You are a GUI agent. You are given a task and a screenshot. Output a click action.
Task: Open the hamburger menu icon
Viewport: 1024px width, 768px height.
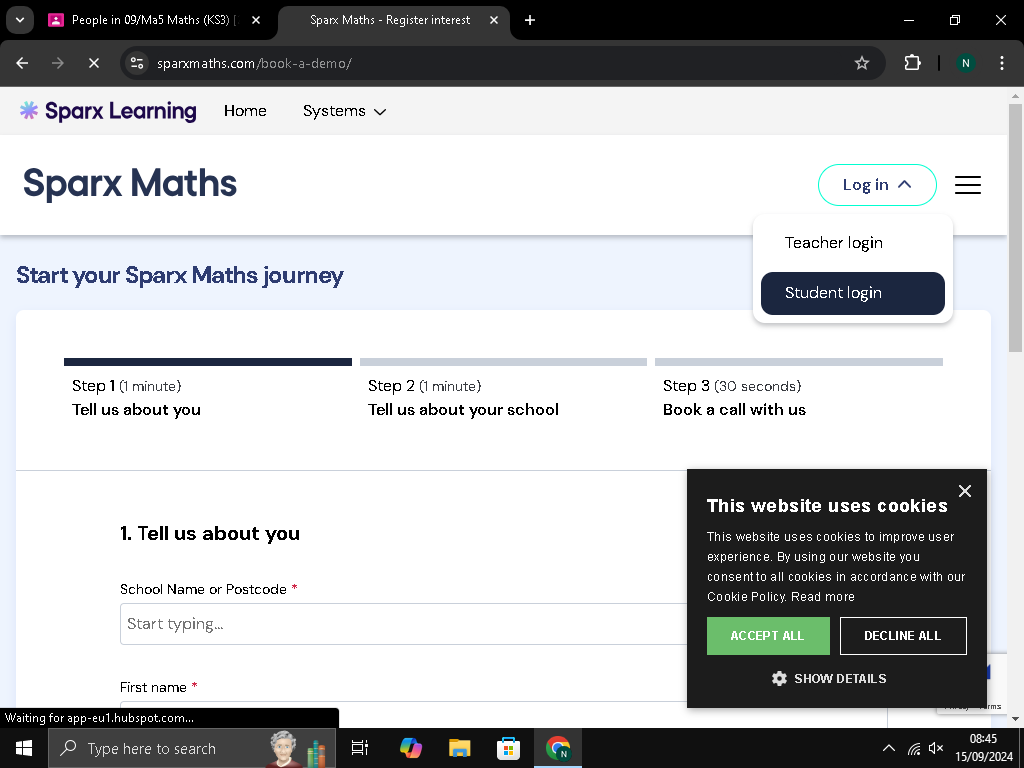click(967, 185)
